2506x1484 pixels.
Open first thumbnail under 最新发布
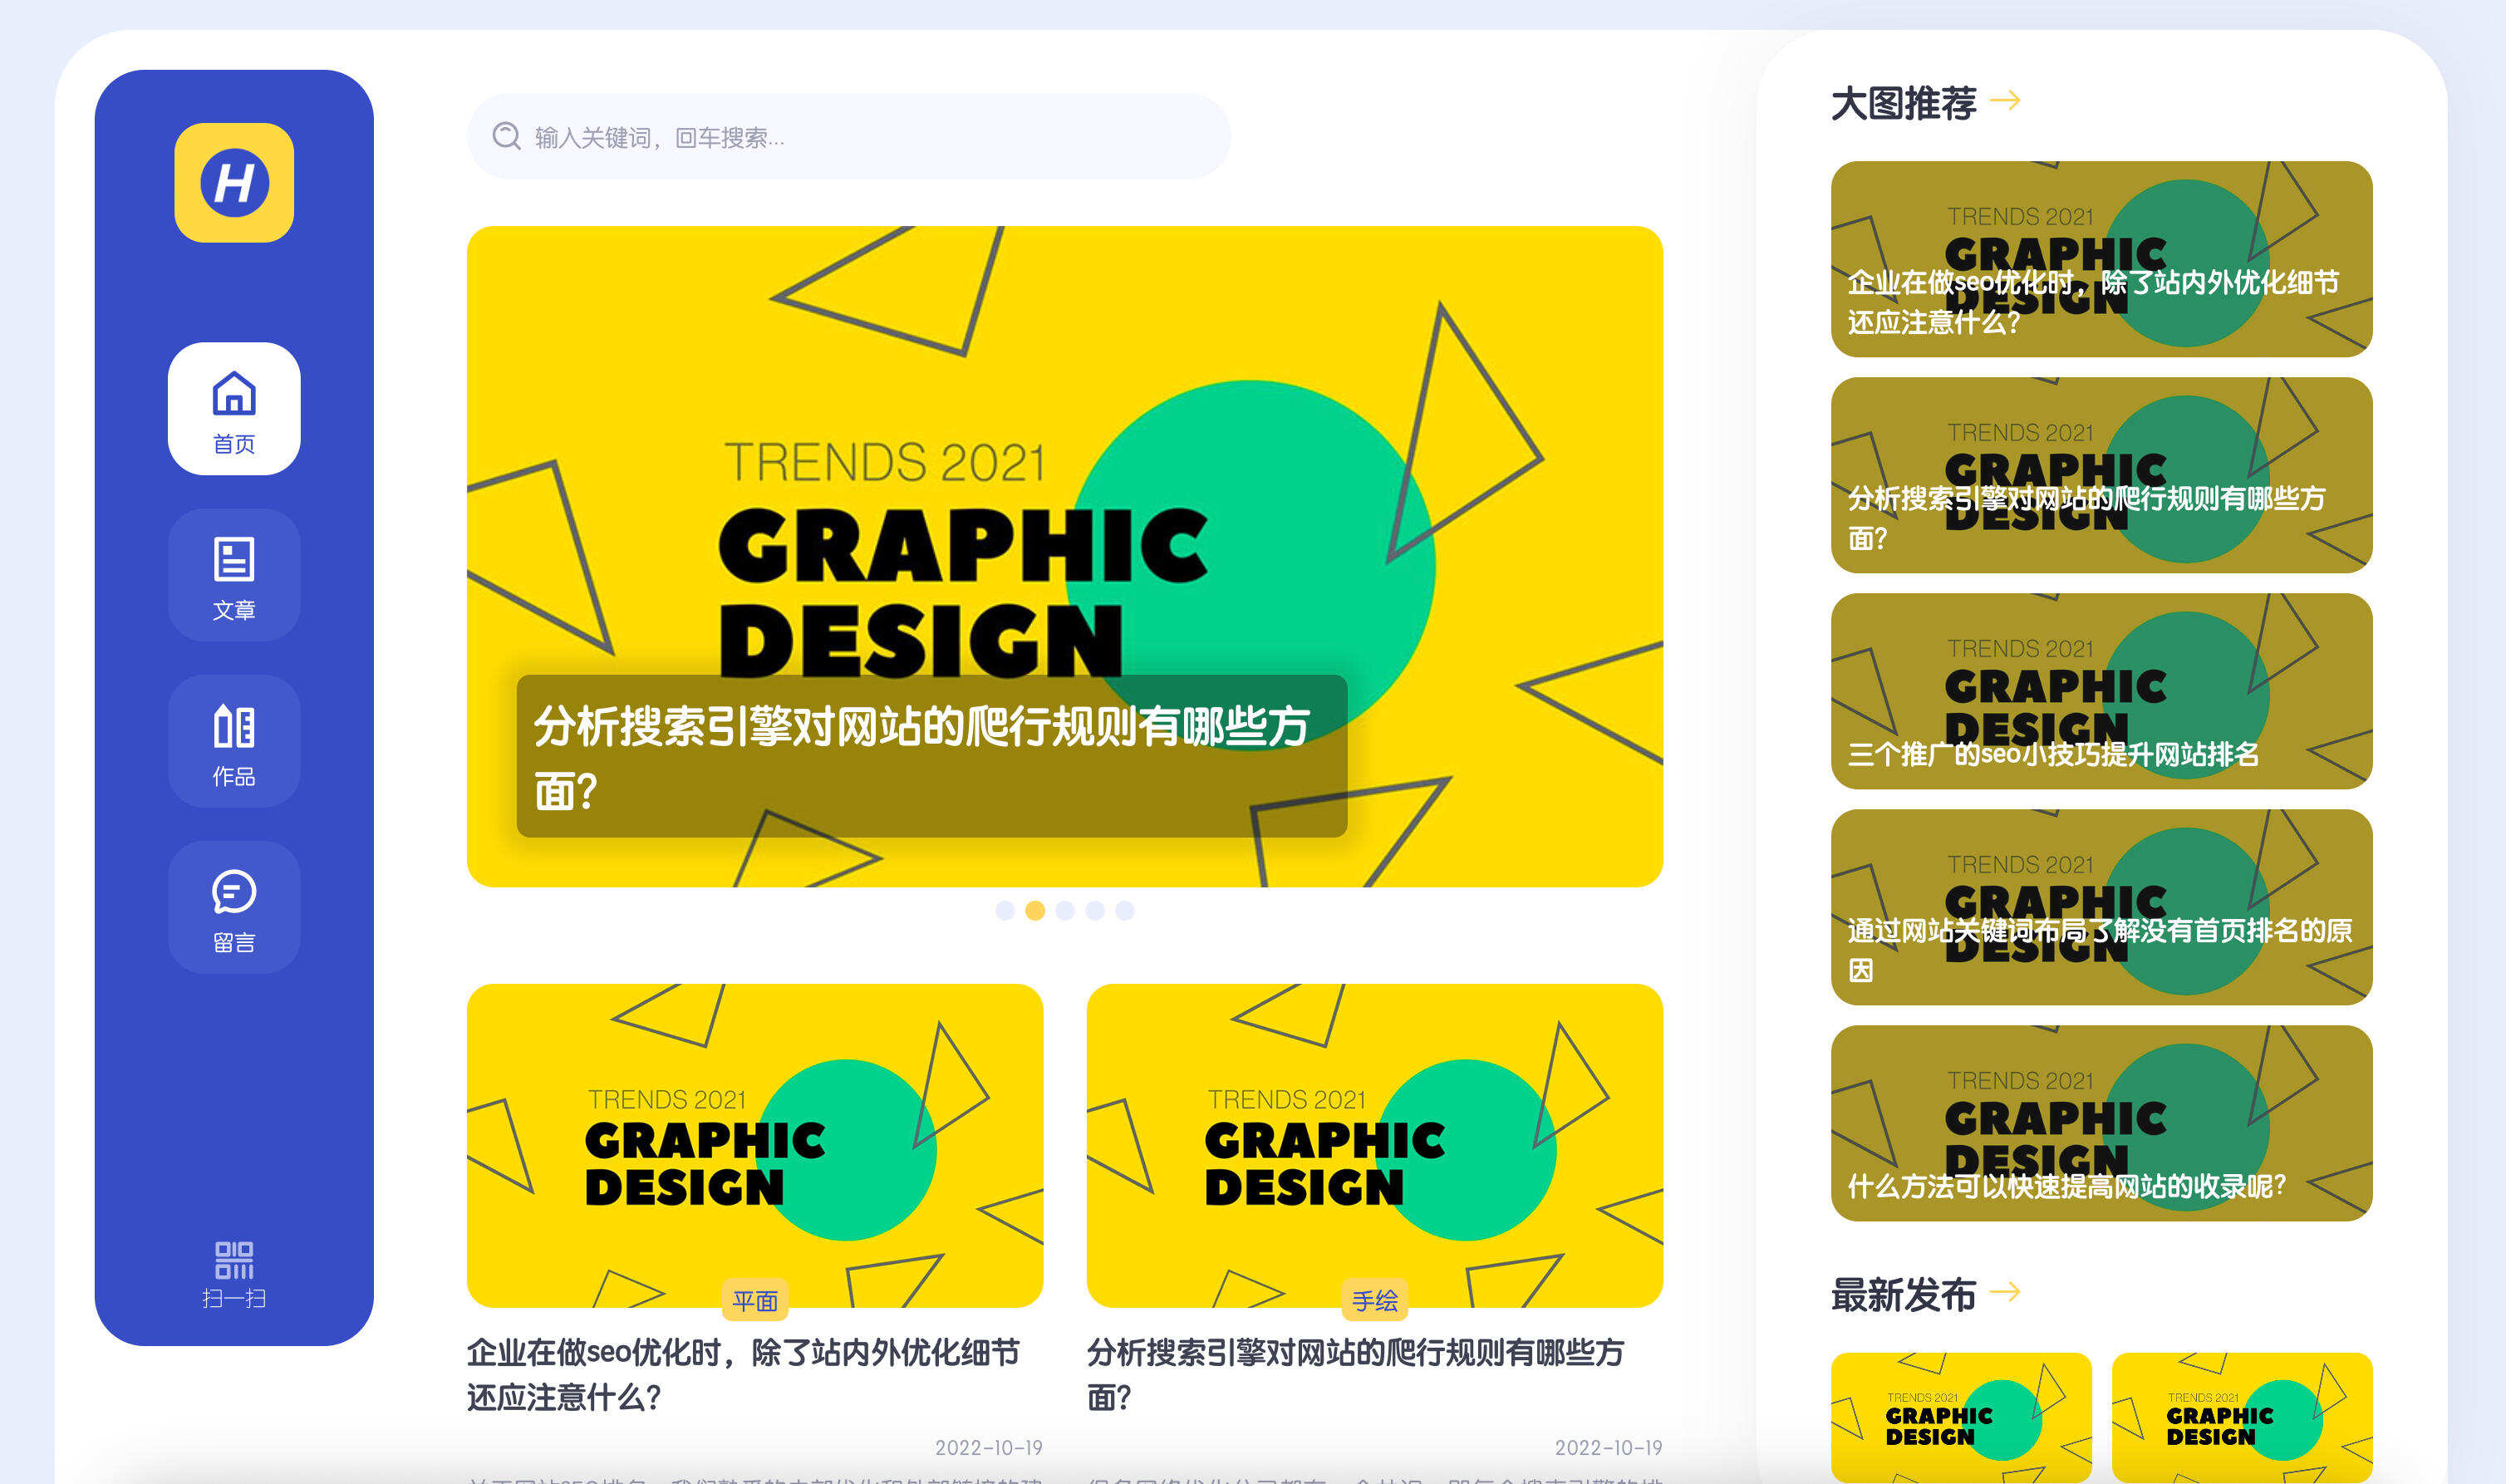coord(1960,1420)
